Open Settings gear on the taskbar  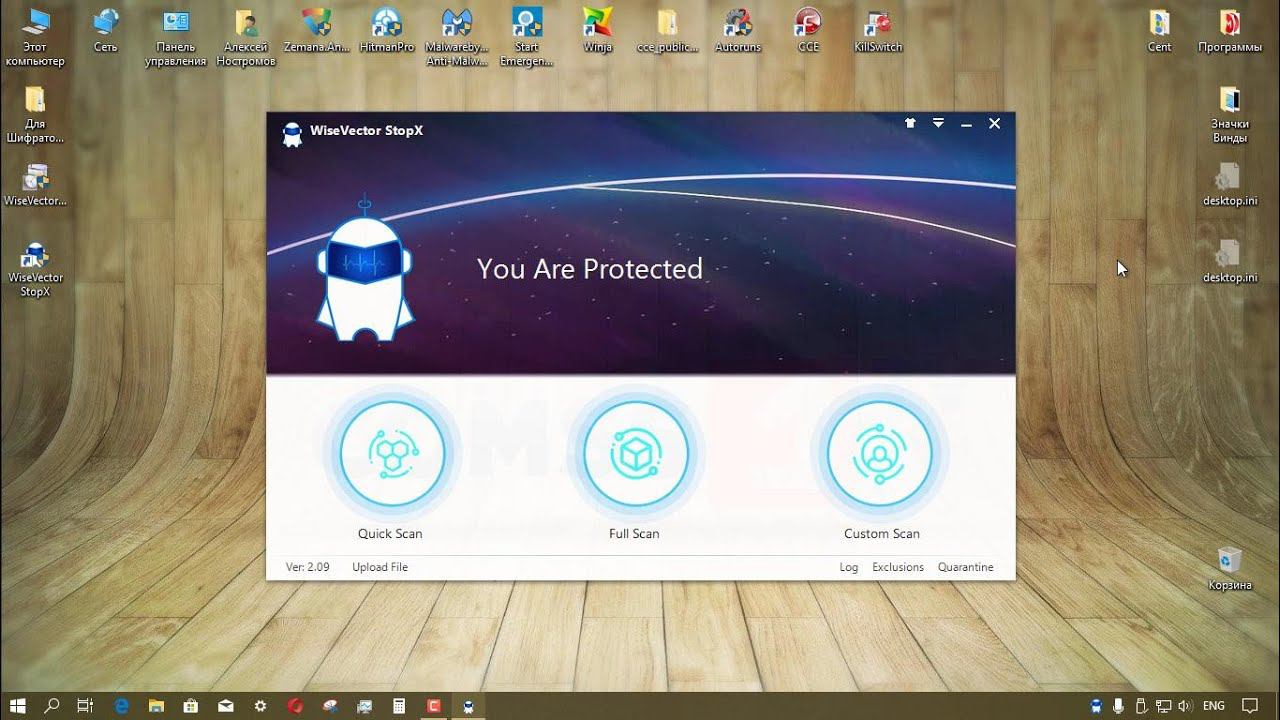pyautogui.click(x=261, y=706)
